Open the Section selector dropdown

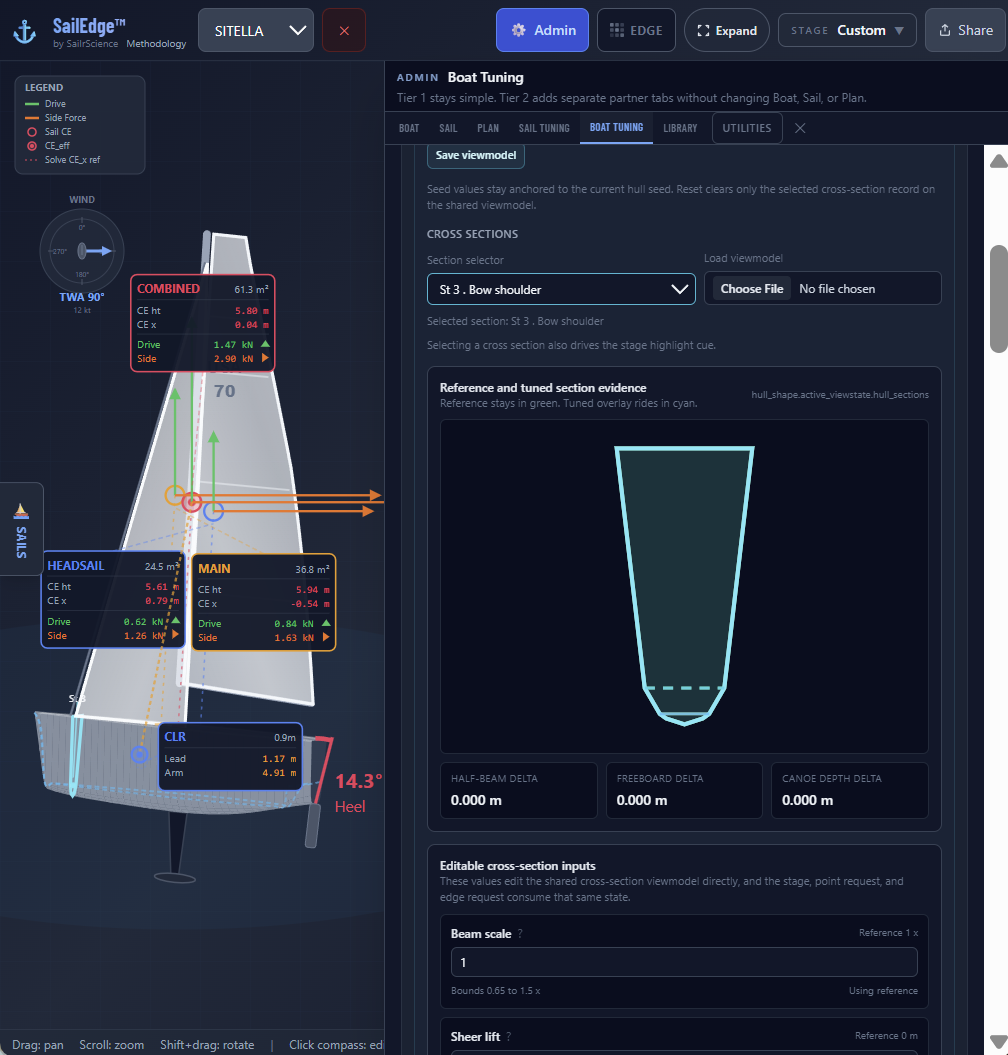[x=561, y=289]
